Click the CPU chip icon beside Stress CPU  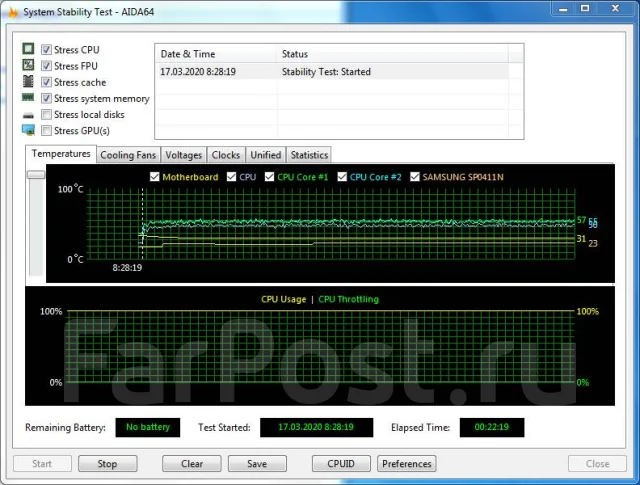[x=28, y=49]
